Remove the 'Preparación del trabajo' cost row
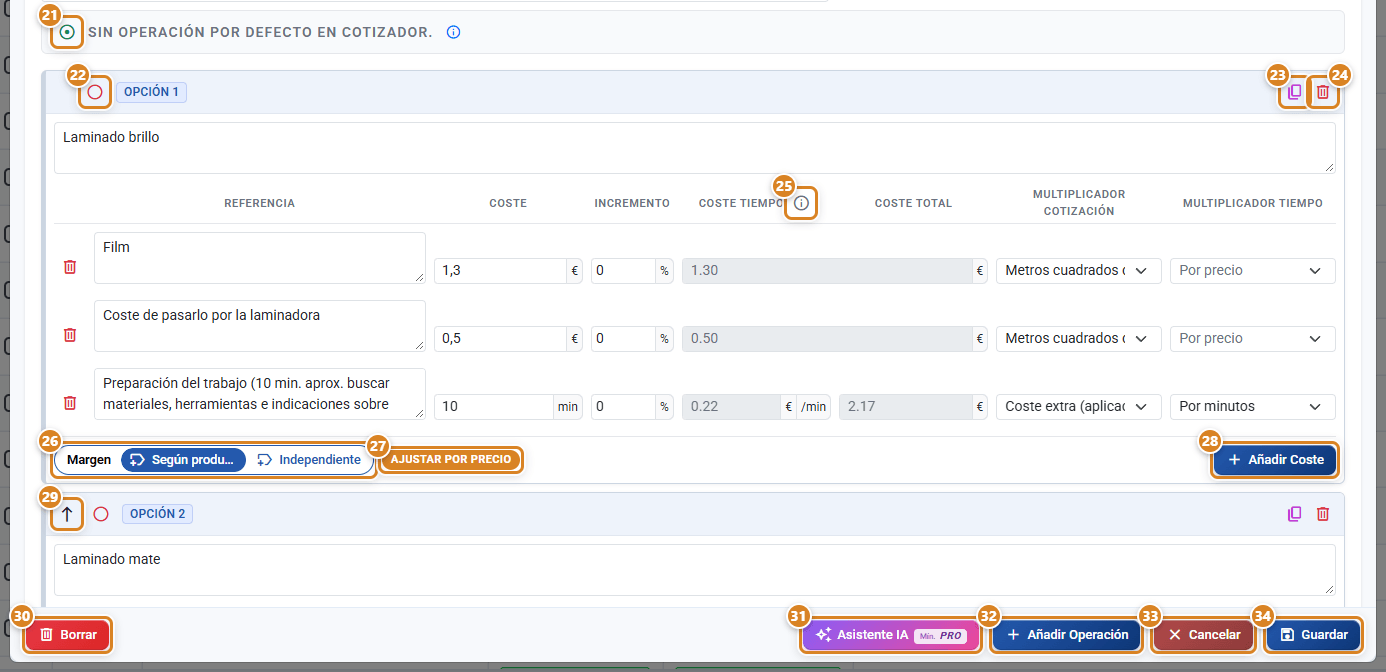Viewport: 1386px width, 672px height. click(x=70, y=403)
